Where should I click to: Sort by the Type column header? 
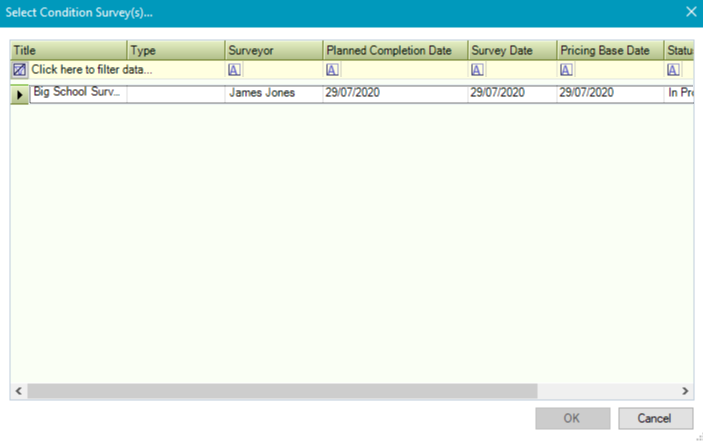[x=175, y=50]
